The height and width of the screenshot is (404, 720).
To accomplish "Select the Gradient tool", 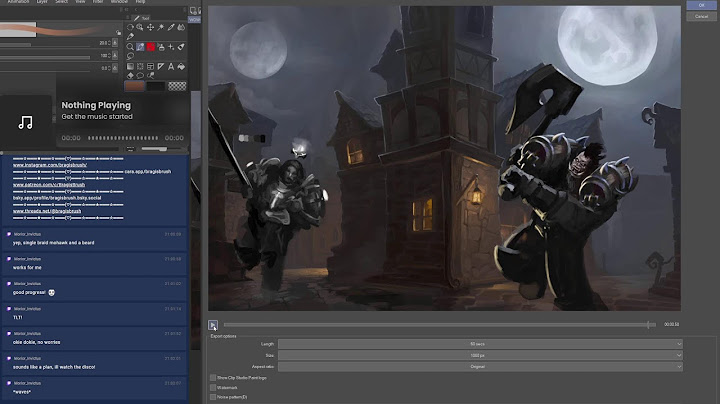I will click(130, 67).
